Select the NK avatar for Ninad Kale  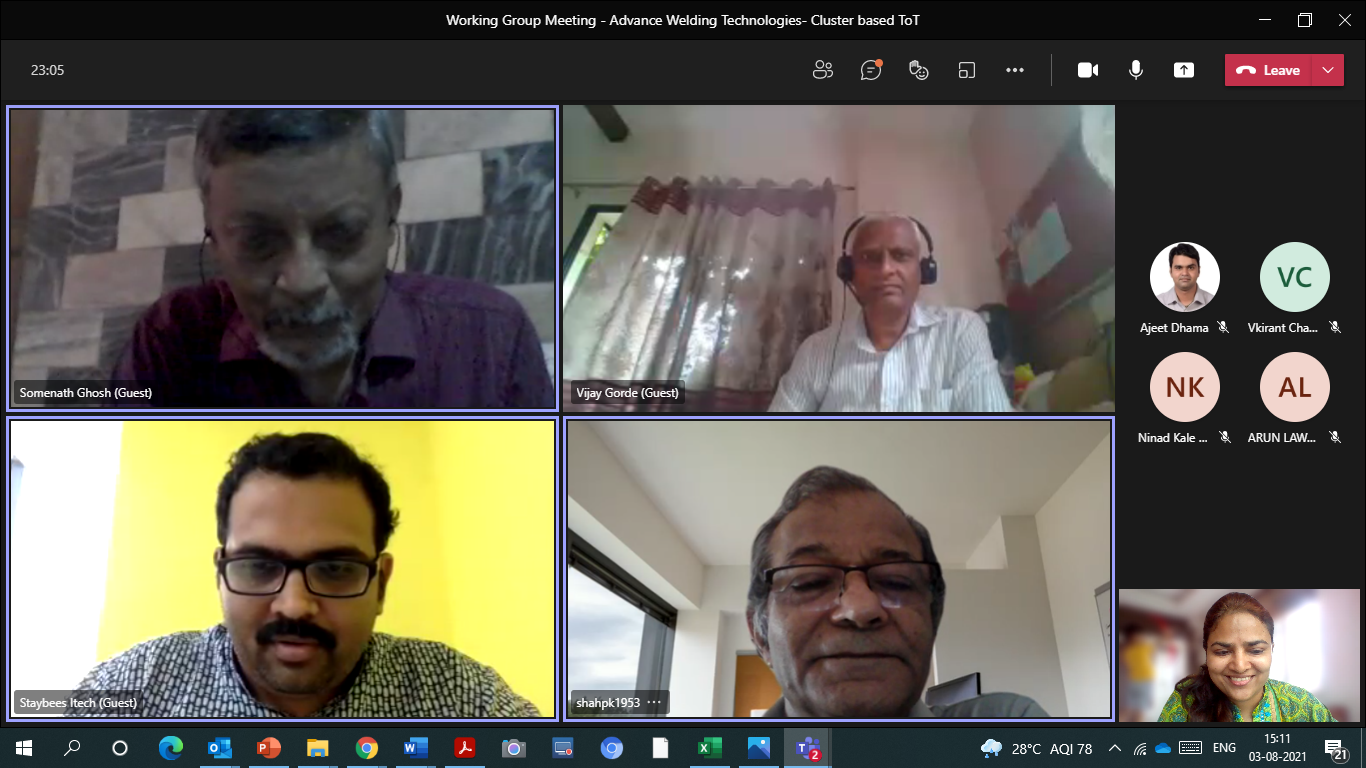point(1184,387)
